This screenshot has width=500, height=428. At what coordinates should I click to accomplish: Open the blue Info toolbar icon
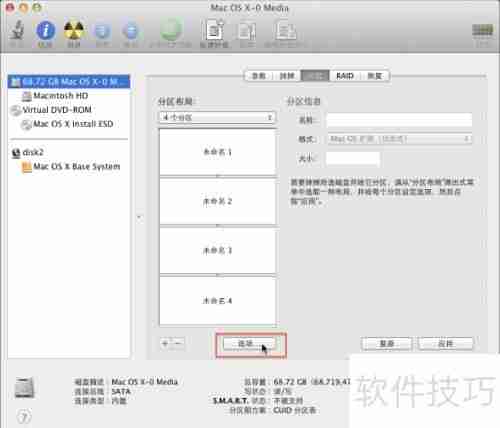point(46,31)
